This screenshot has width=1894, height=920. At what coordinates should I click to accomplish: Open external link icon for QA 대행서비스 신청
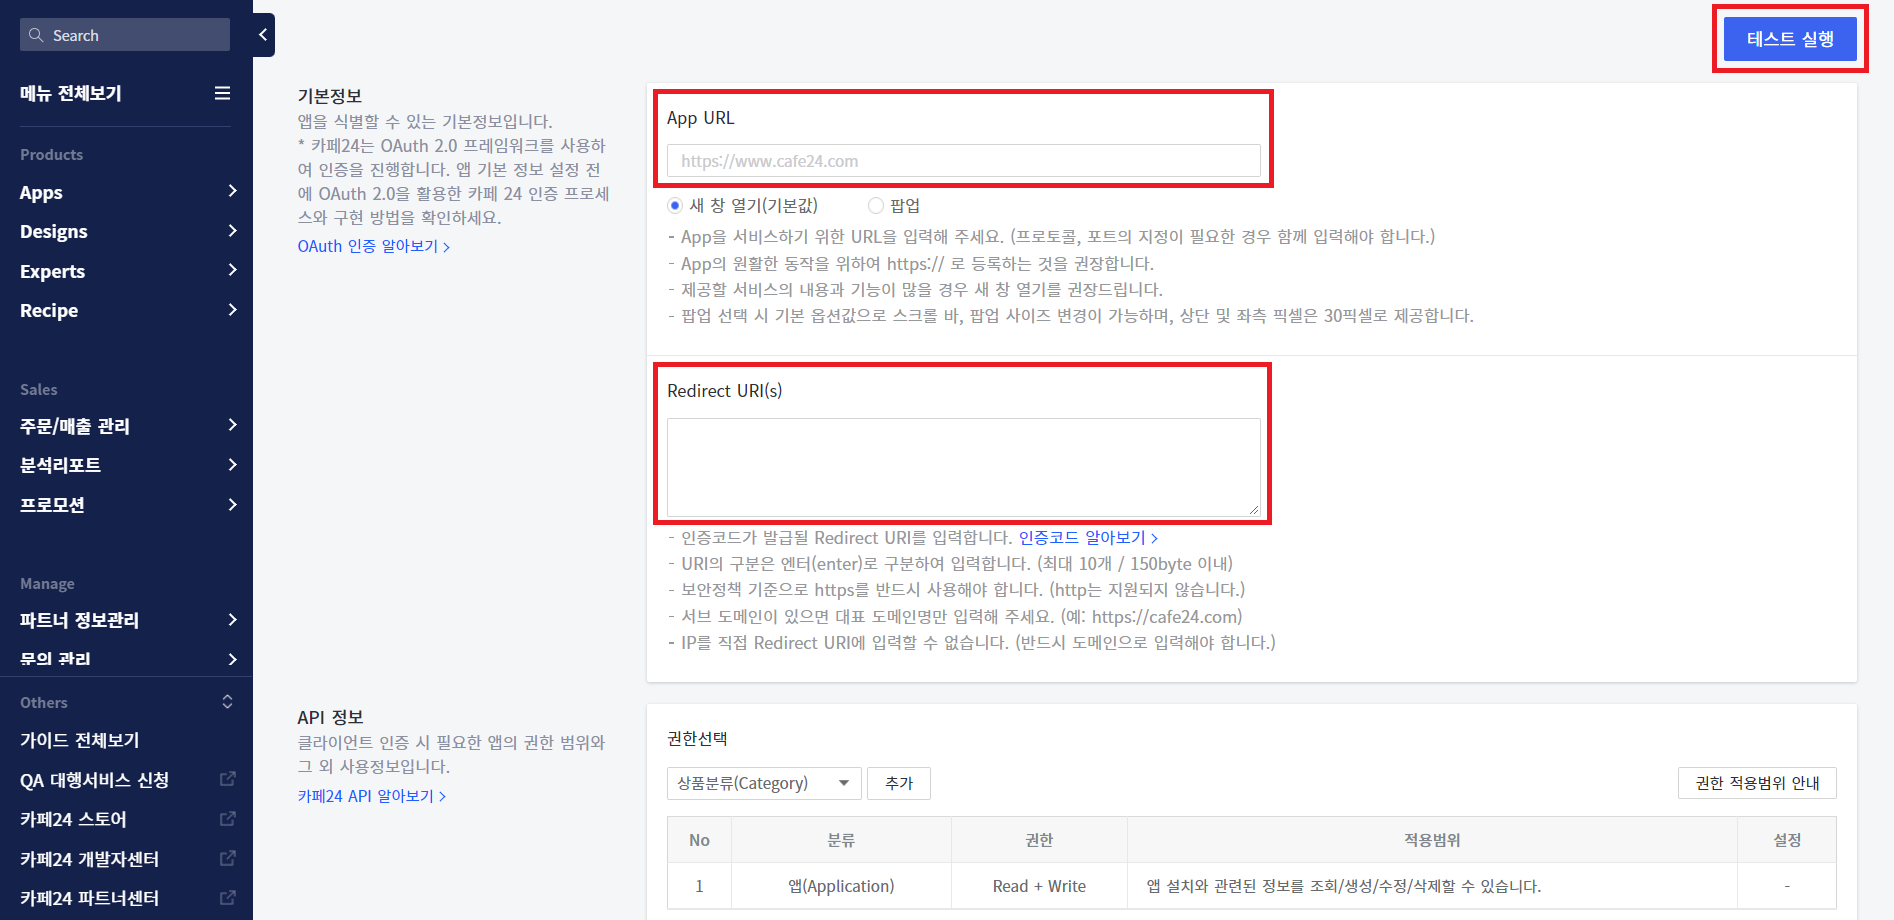[228, 779]
